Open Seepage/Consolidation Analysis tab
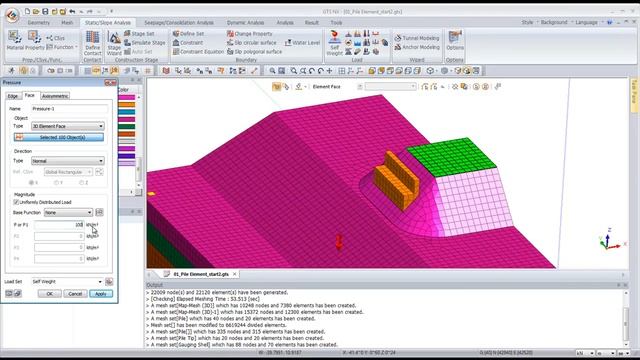 [179, 22]
